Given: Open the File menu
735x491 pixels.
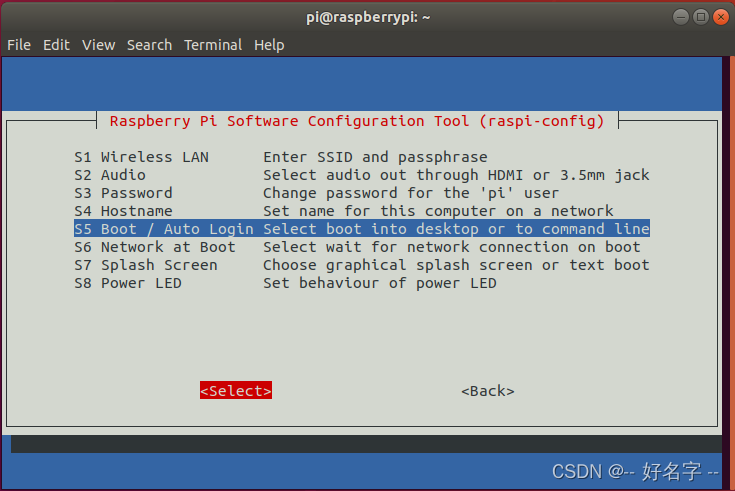Looking at the screenshot, I should point(19,45).
